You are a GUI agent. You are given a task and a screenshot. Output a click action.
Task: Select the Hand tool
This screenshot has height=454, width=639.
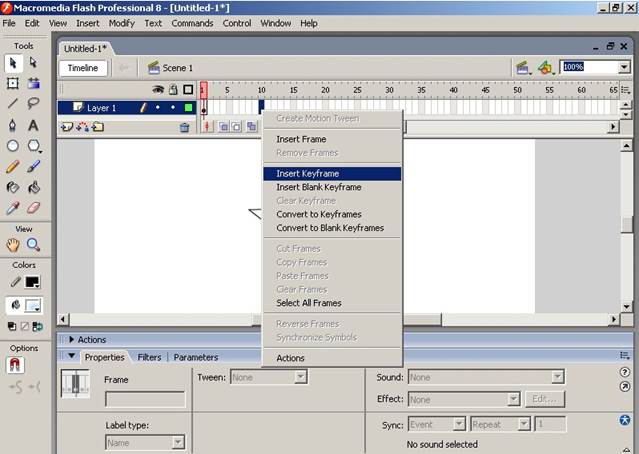(x=13, y=245)
